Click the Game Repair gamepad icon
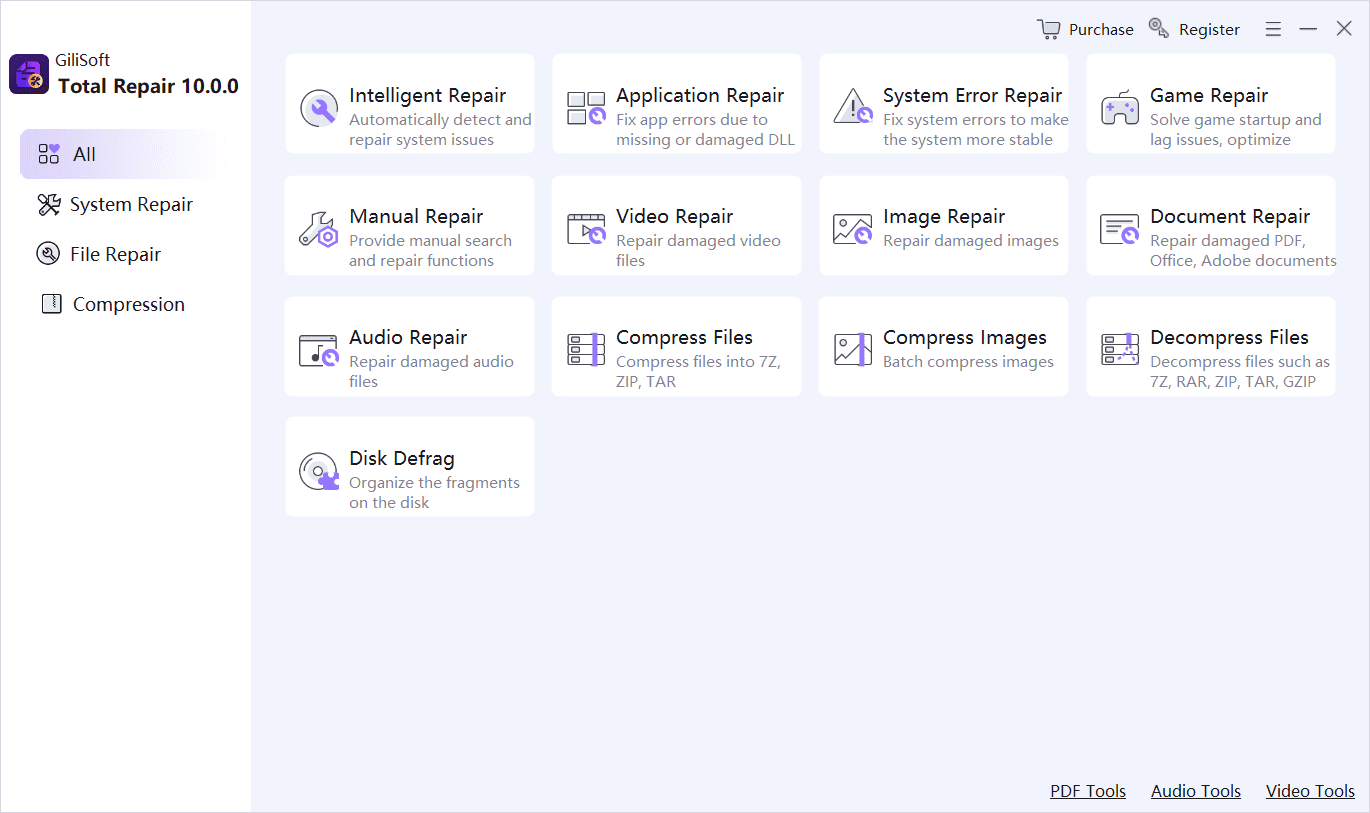 (x=1120, y=108)
